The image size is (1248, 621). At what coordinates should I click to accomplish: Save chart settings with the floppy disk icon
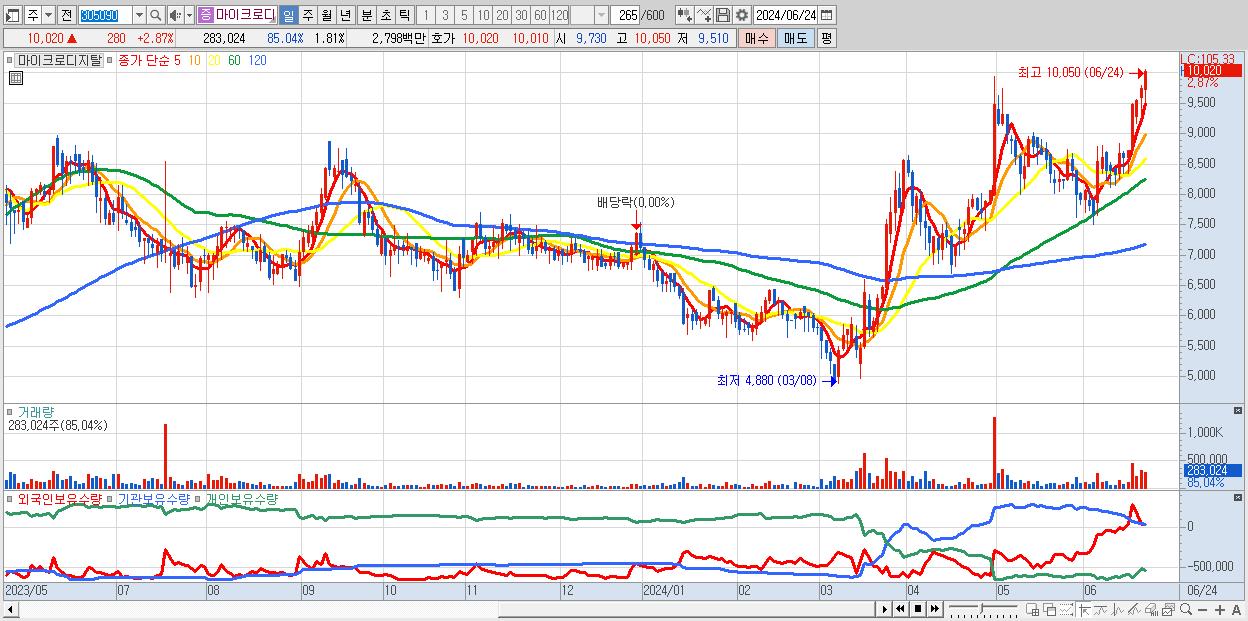[x=722, y=15]
